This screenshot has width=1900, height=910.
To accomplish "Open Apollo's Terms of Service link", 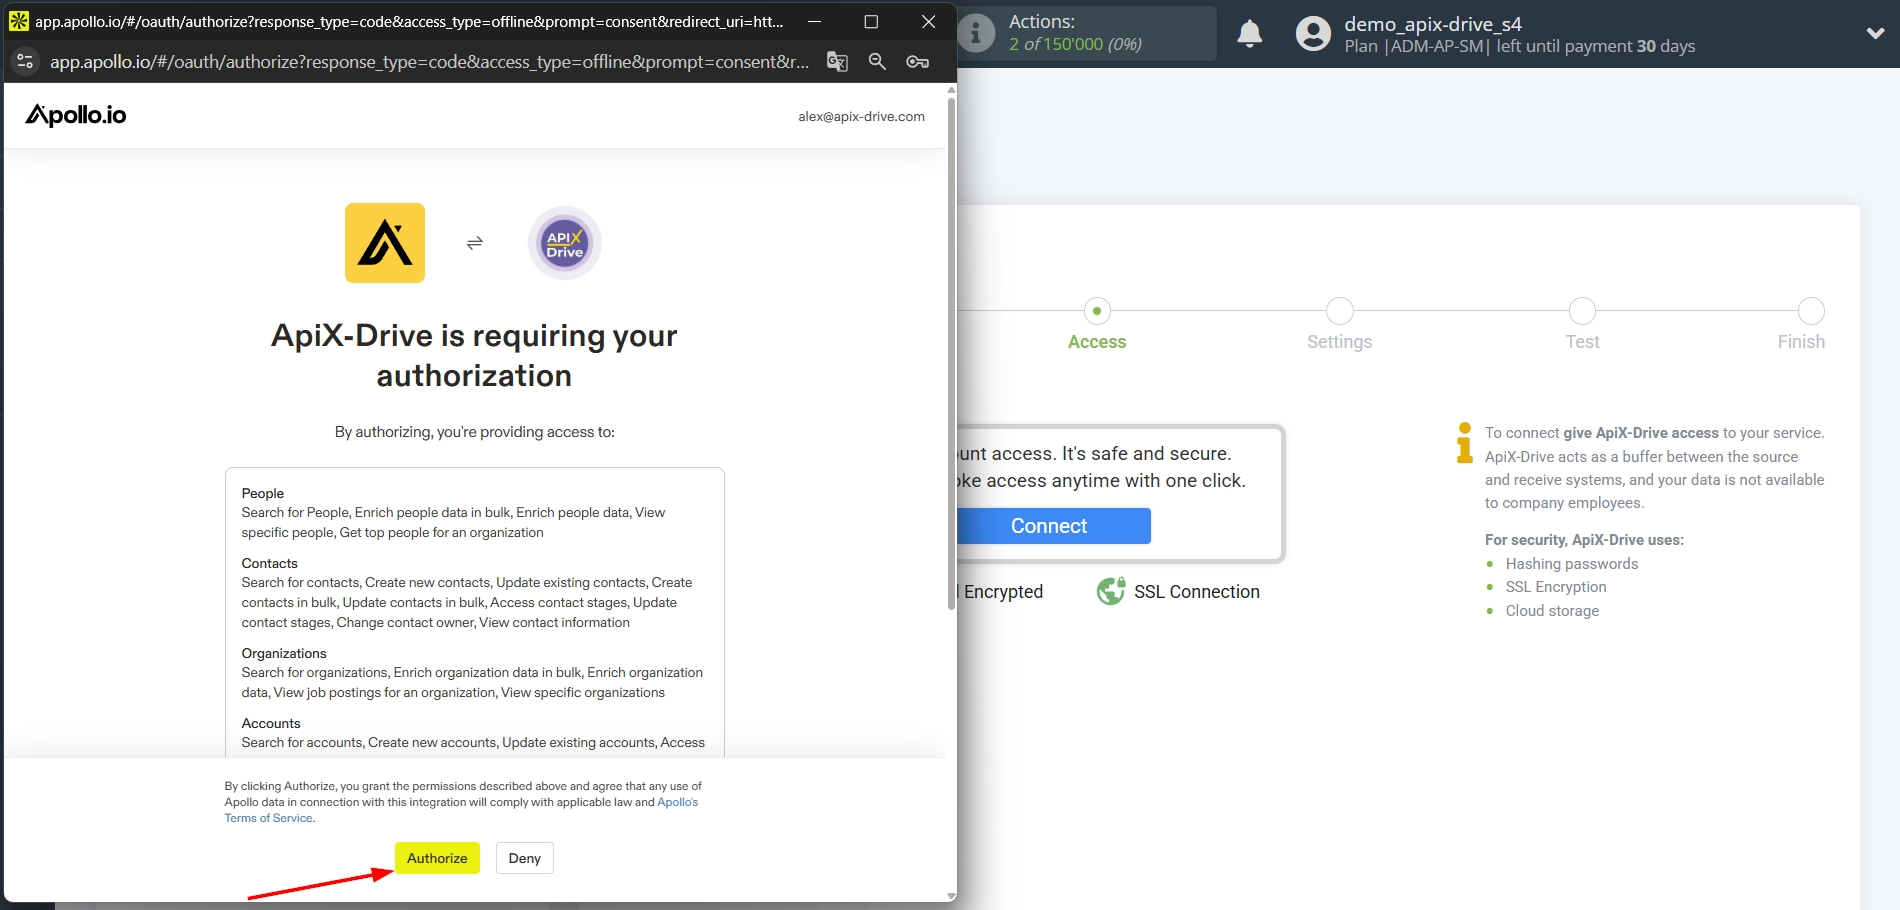I will pyautogui.click(x=268, y=817).
